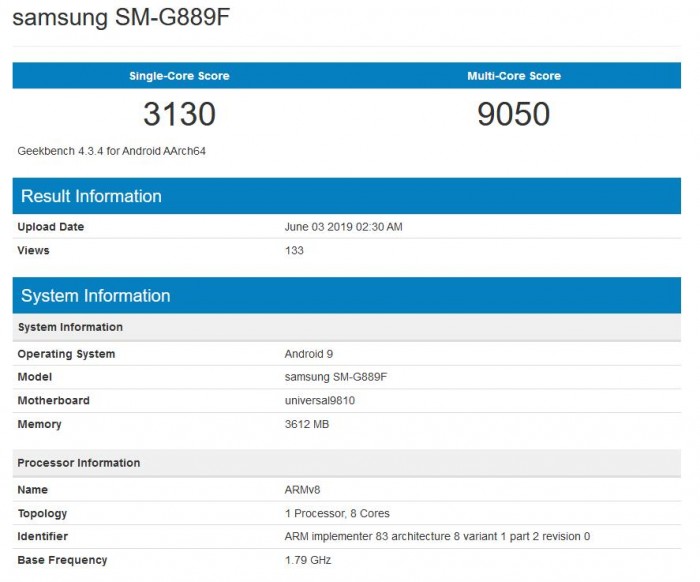Click the Views count 133
Screen dimensions: 700x582
(x=294, y=250)
